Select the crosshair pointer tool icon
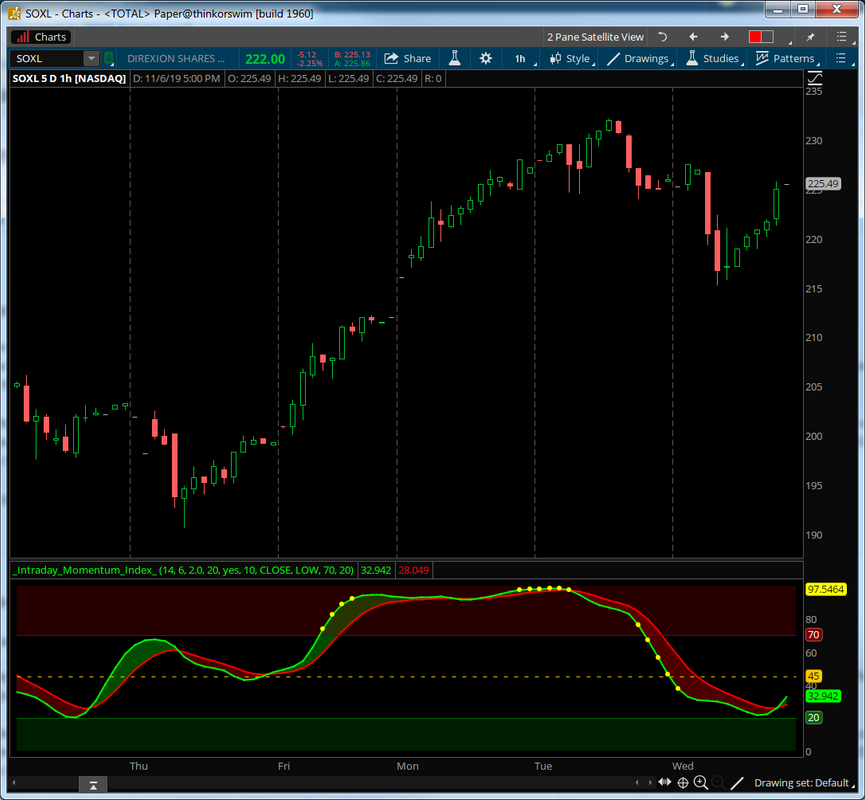Viewport: 865px width, 800px height. pos(683,782)
